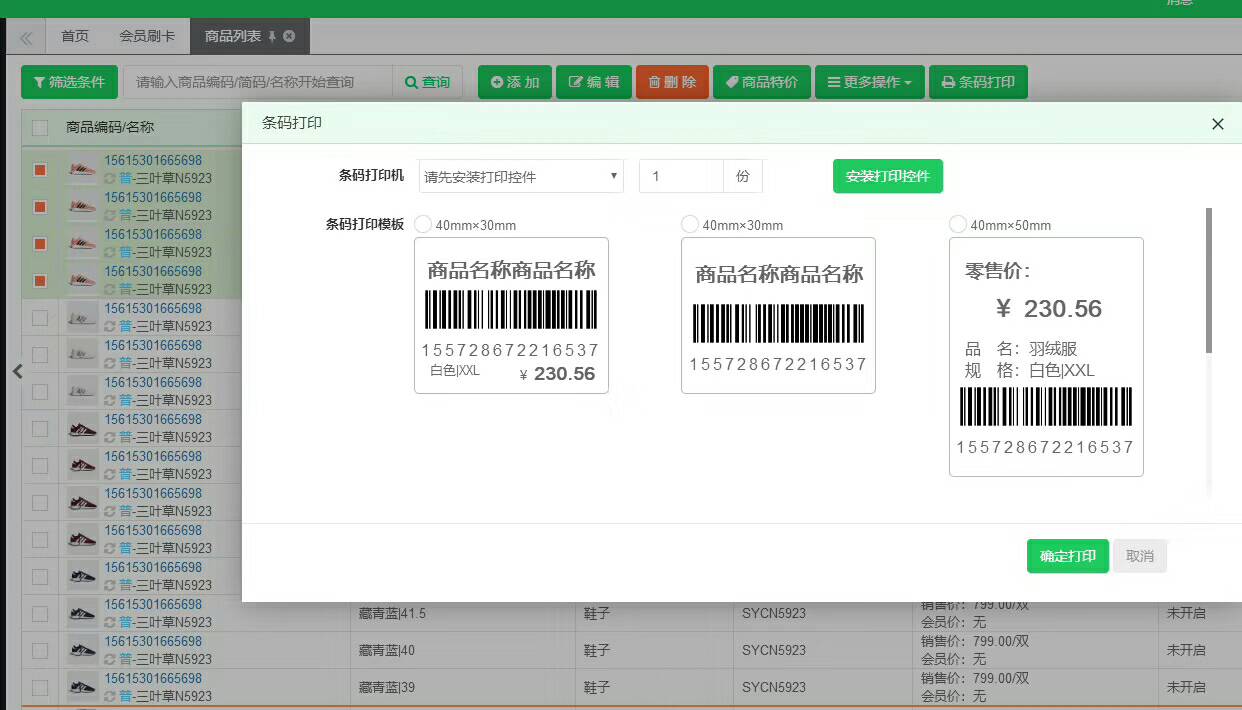Click the product search input field
This screenshot has width=1242, height=710.
click(257, 82)
